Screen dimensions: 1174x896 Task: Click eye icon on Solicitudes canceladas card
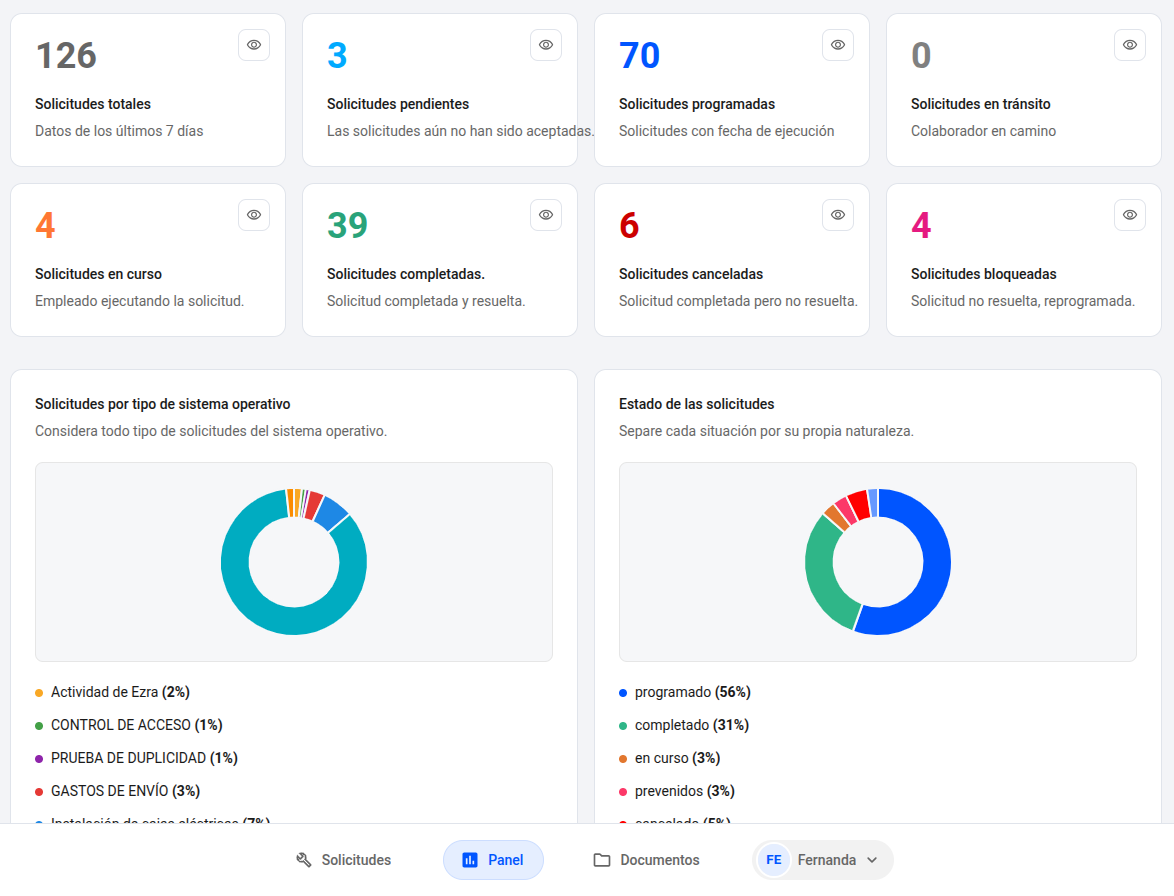point(838,215)
